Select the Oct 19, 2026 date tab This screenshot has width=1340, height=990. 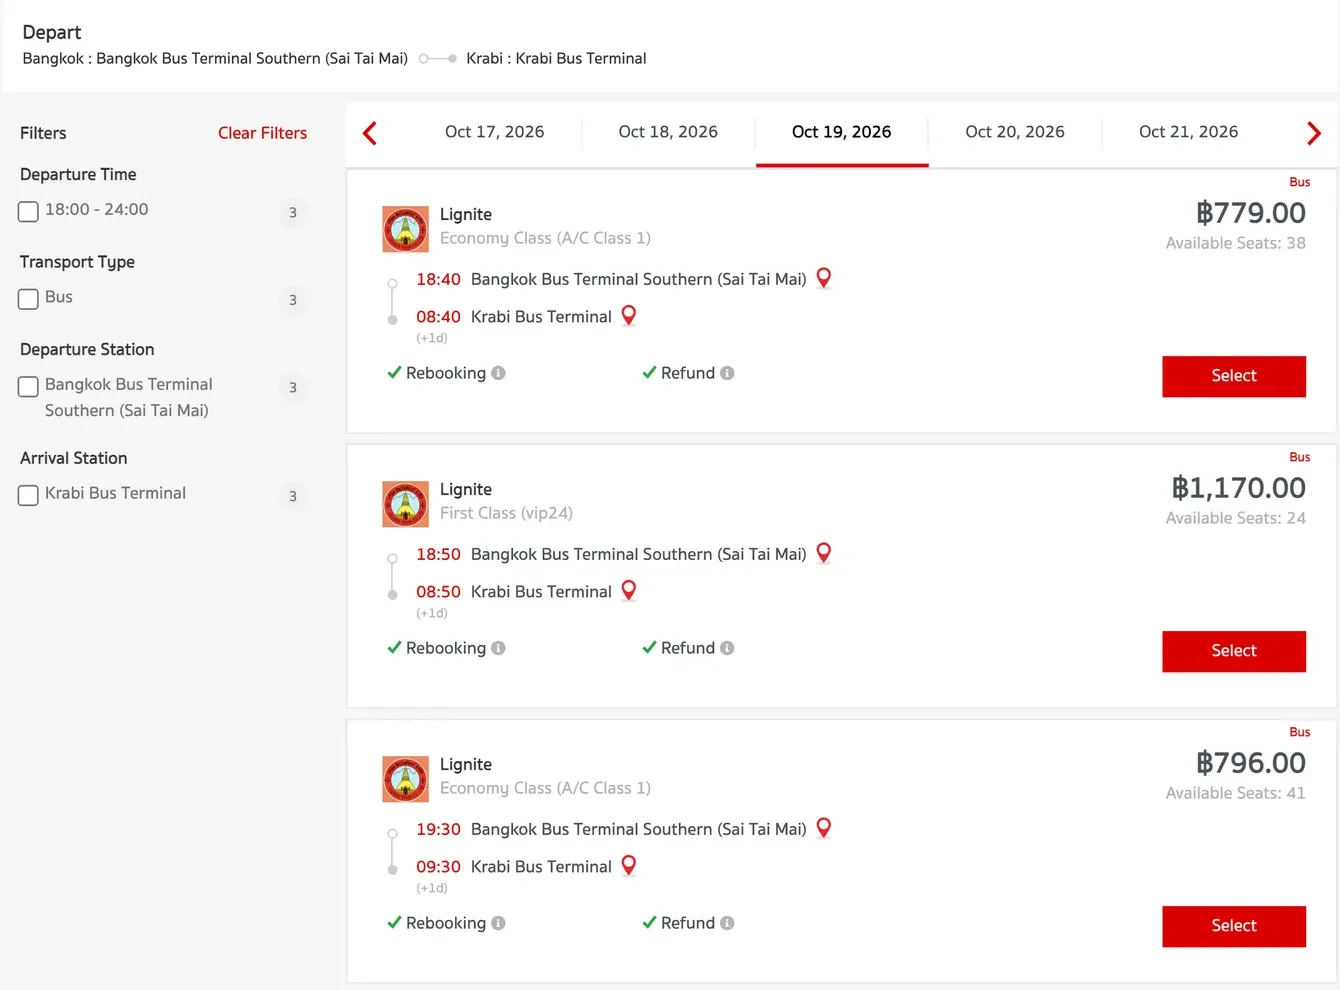pos(842,132)
